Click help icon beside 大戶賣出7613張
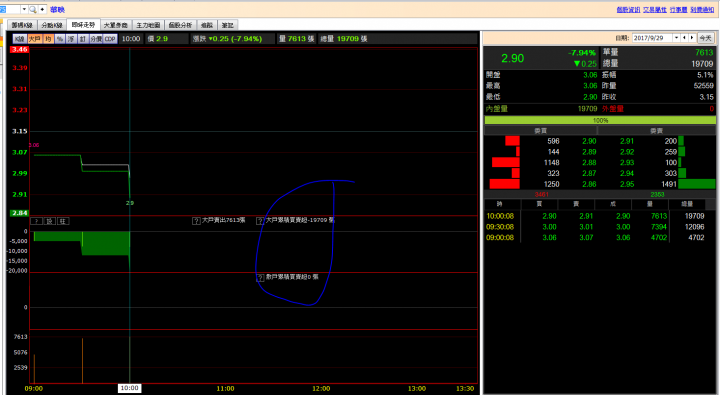The width and height of the screenshot is (720, 395). click(196, 221)
